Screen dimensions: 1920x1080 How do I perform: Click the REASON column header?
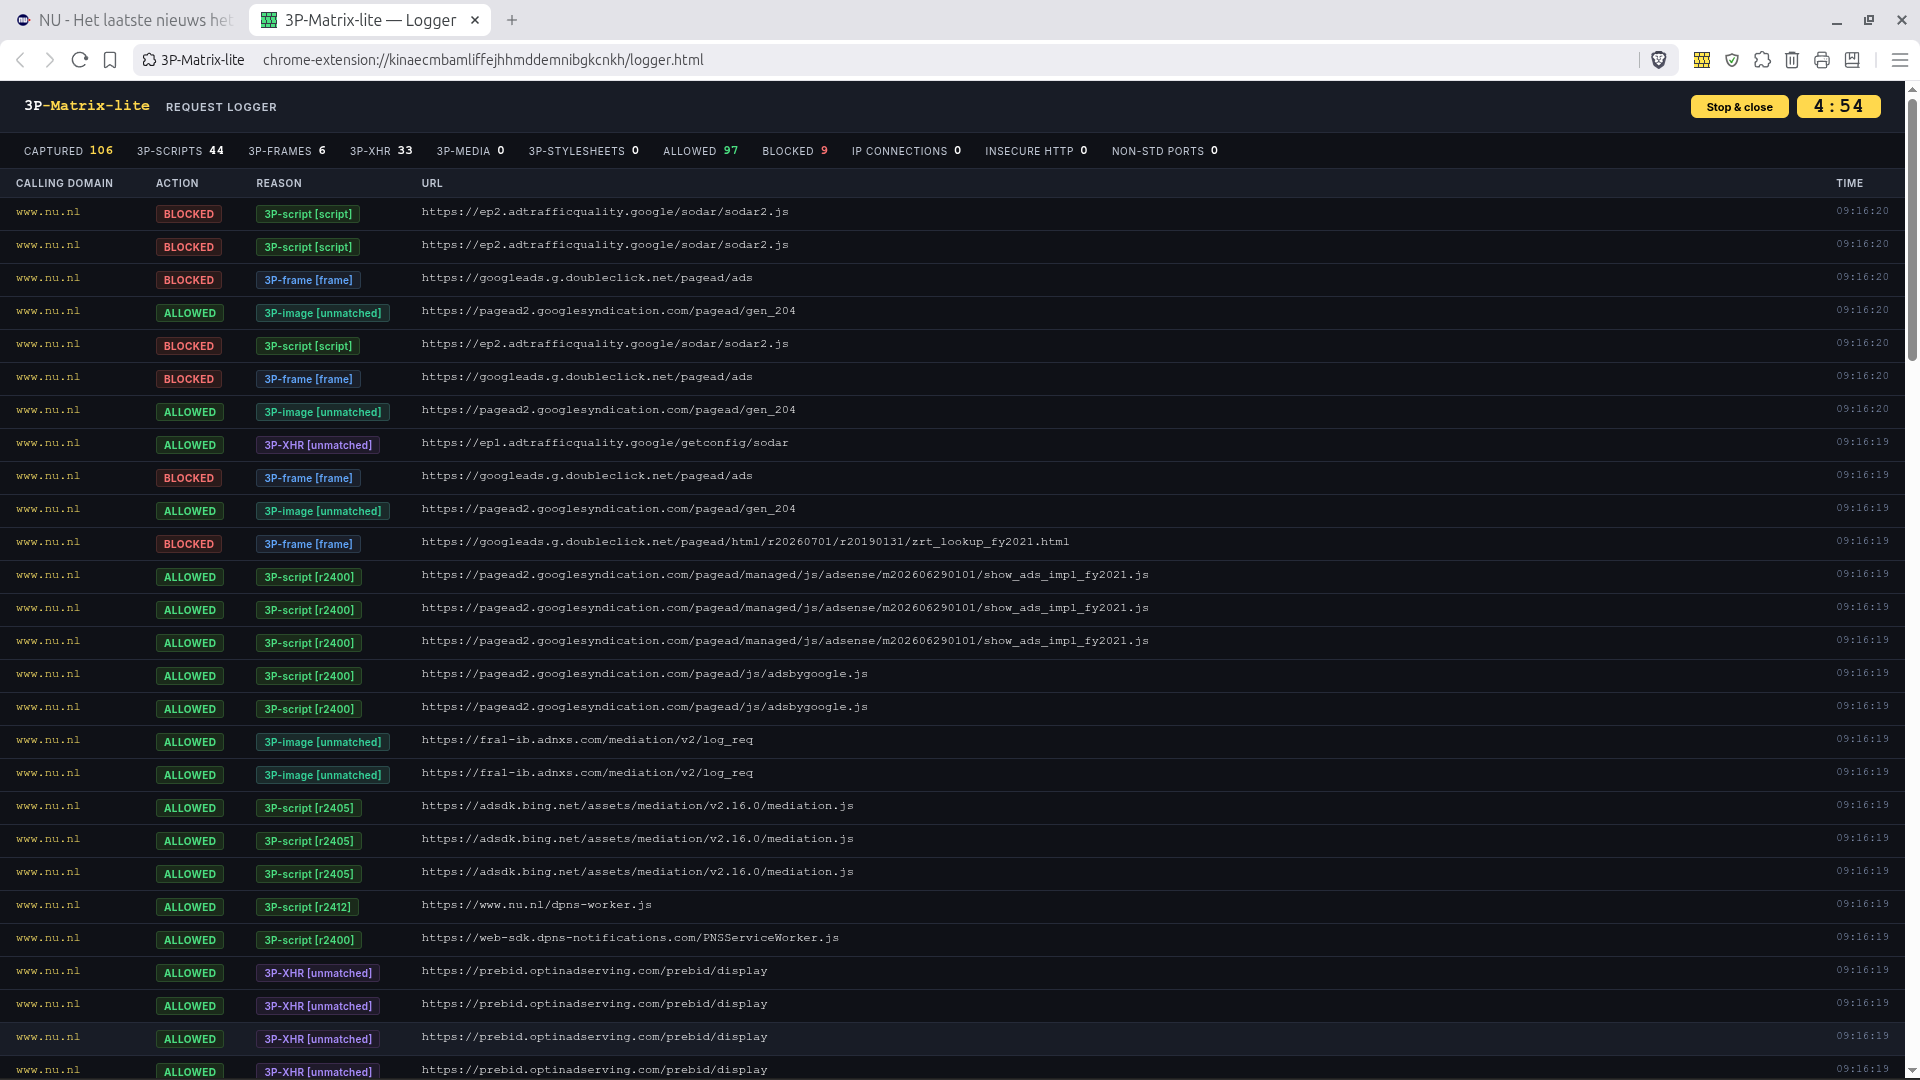(279, 183)
